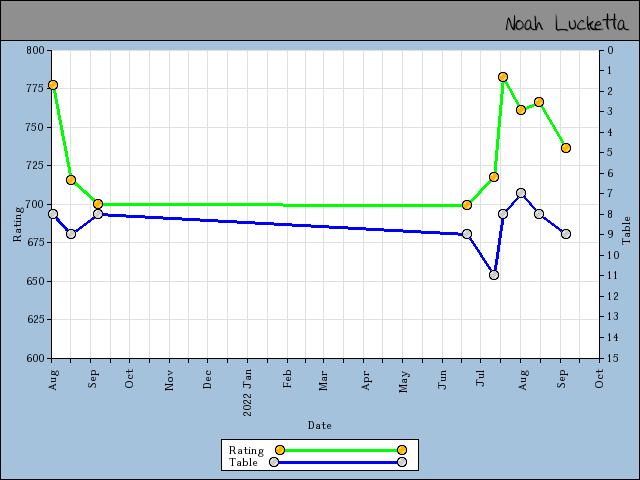Click the '2022 Jan' date axis label

pyautogui.click(x=248, y=385)
